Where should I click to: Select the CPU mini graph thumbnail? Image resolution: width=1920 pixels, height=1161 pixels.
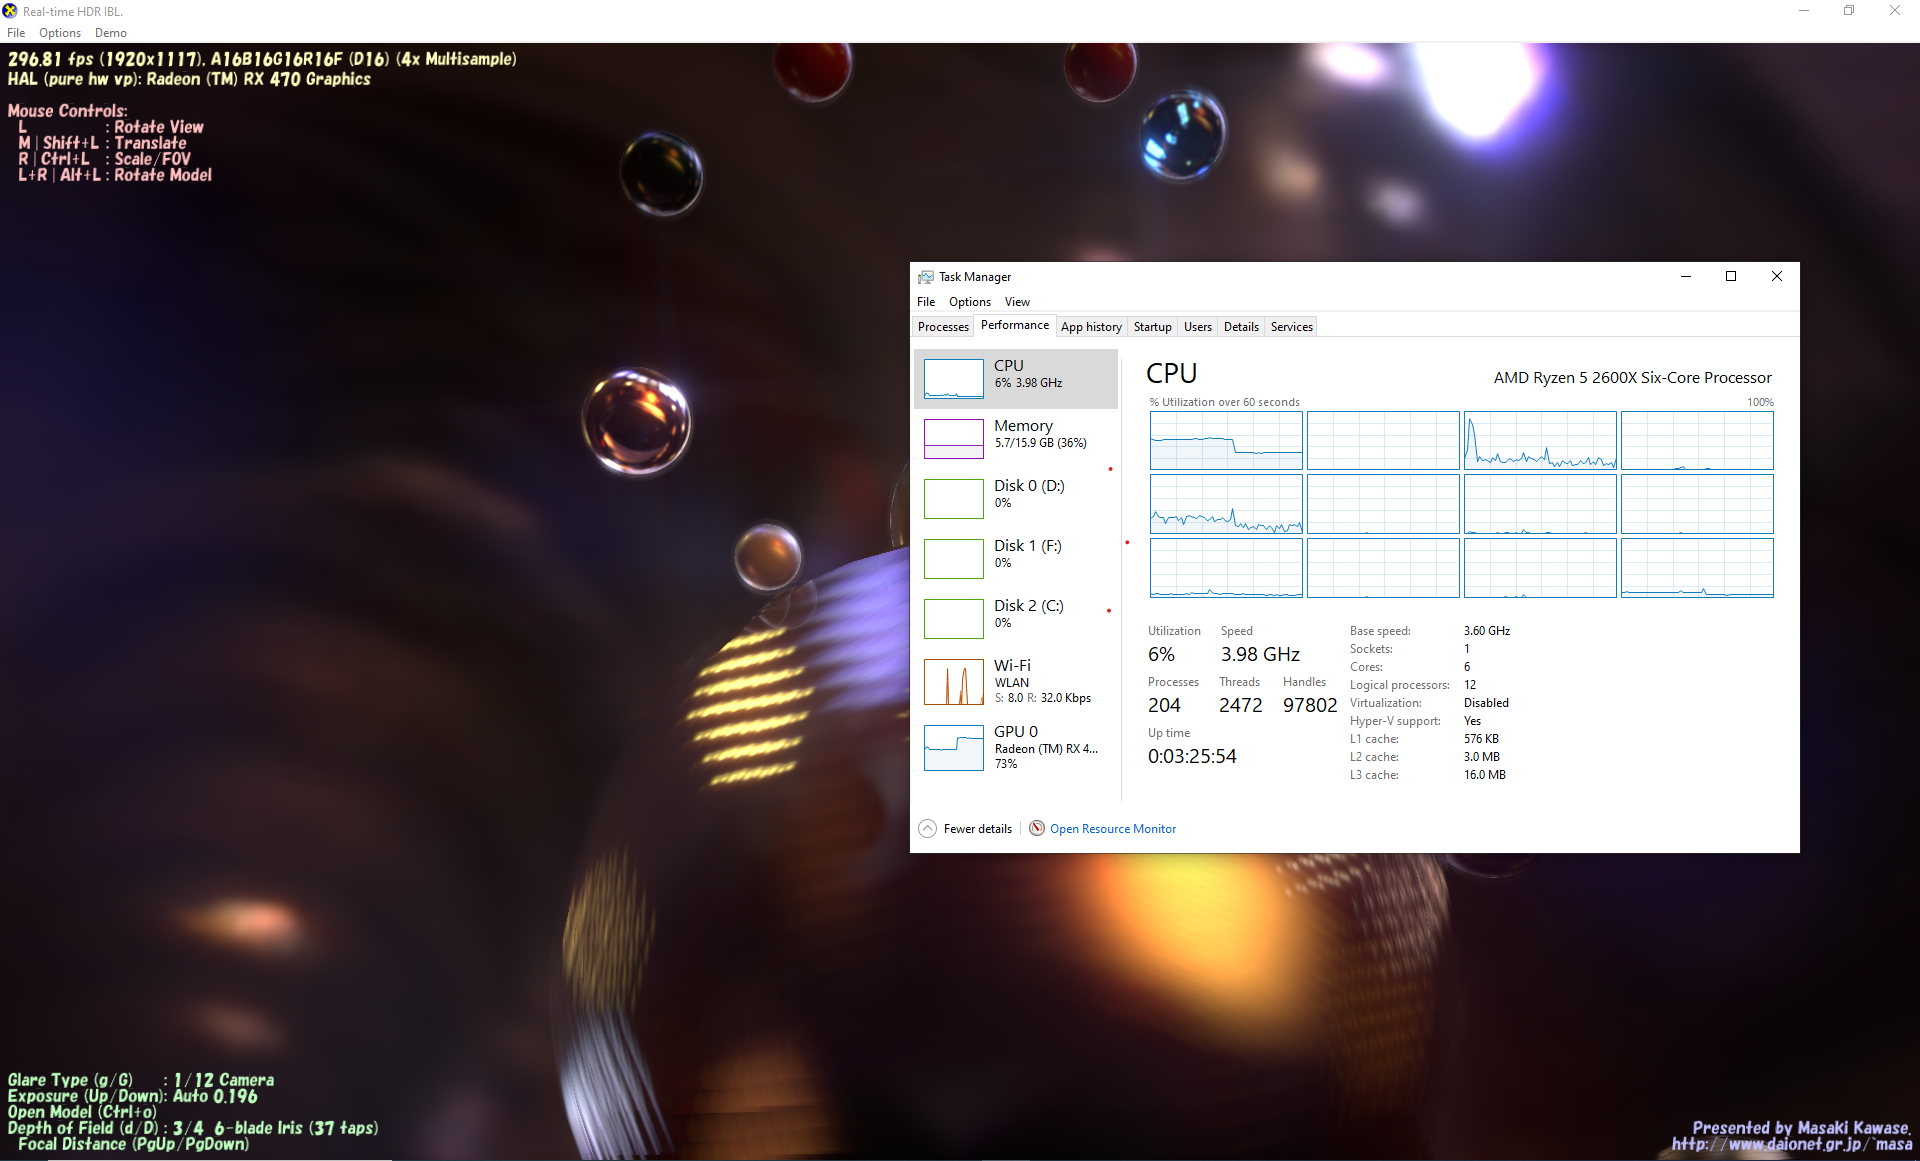[x=953, y=379]
